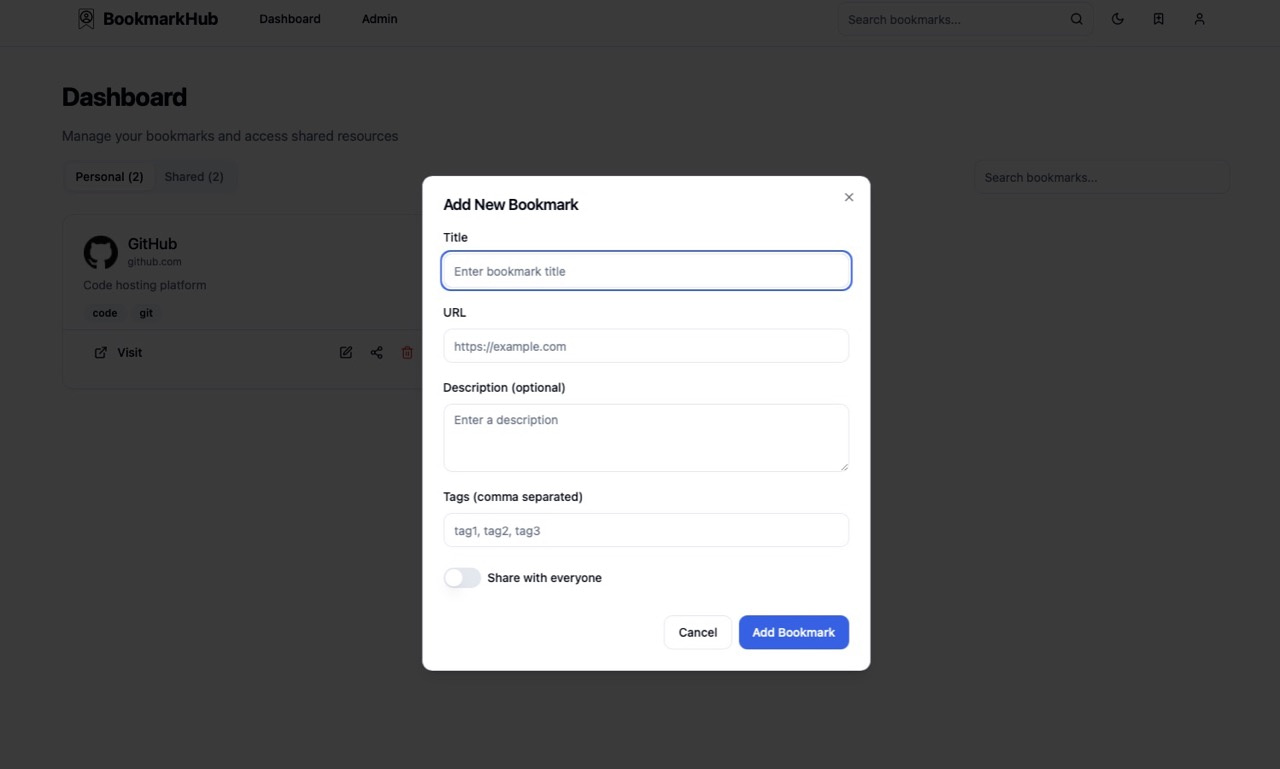
Task: Toggle dark mode moon icon
Action: pos(1117,19)
